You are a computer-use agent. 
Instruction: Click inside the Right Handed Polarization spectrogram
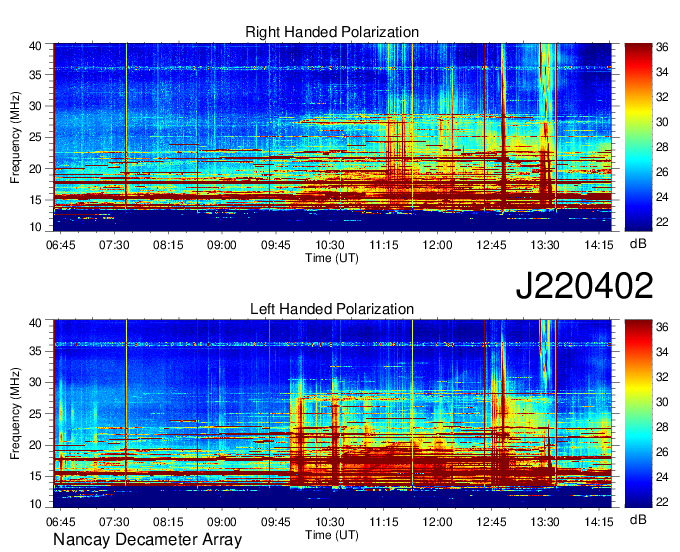pos(332,137)
